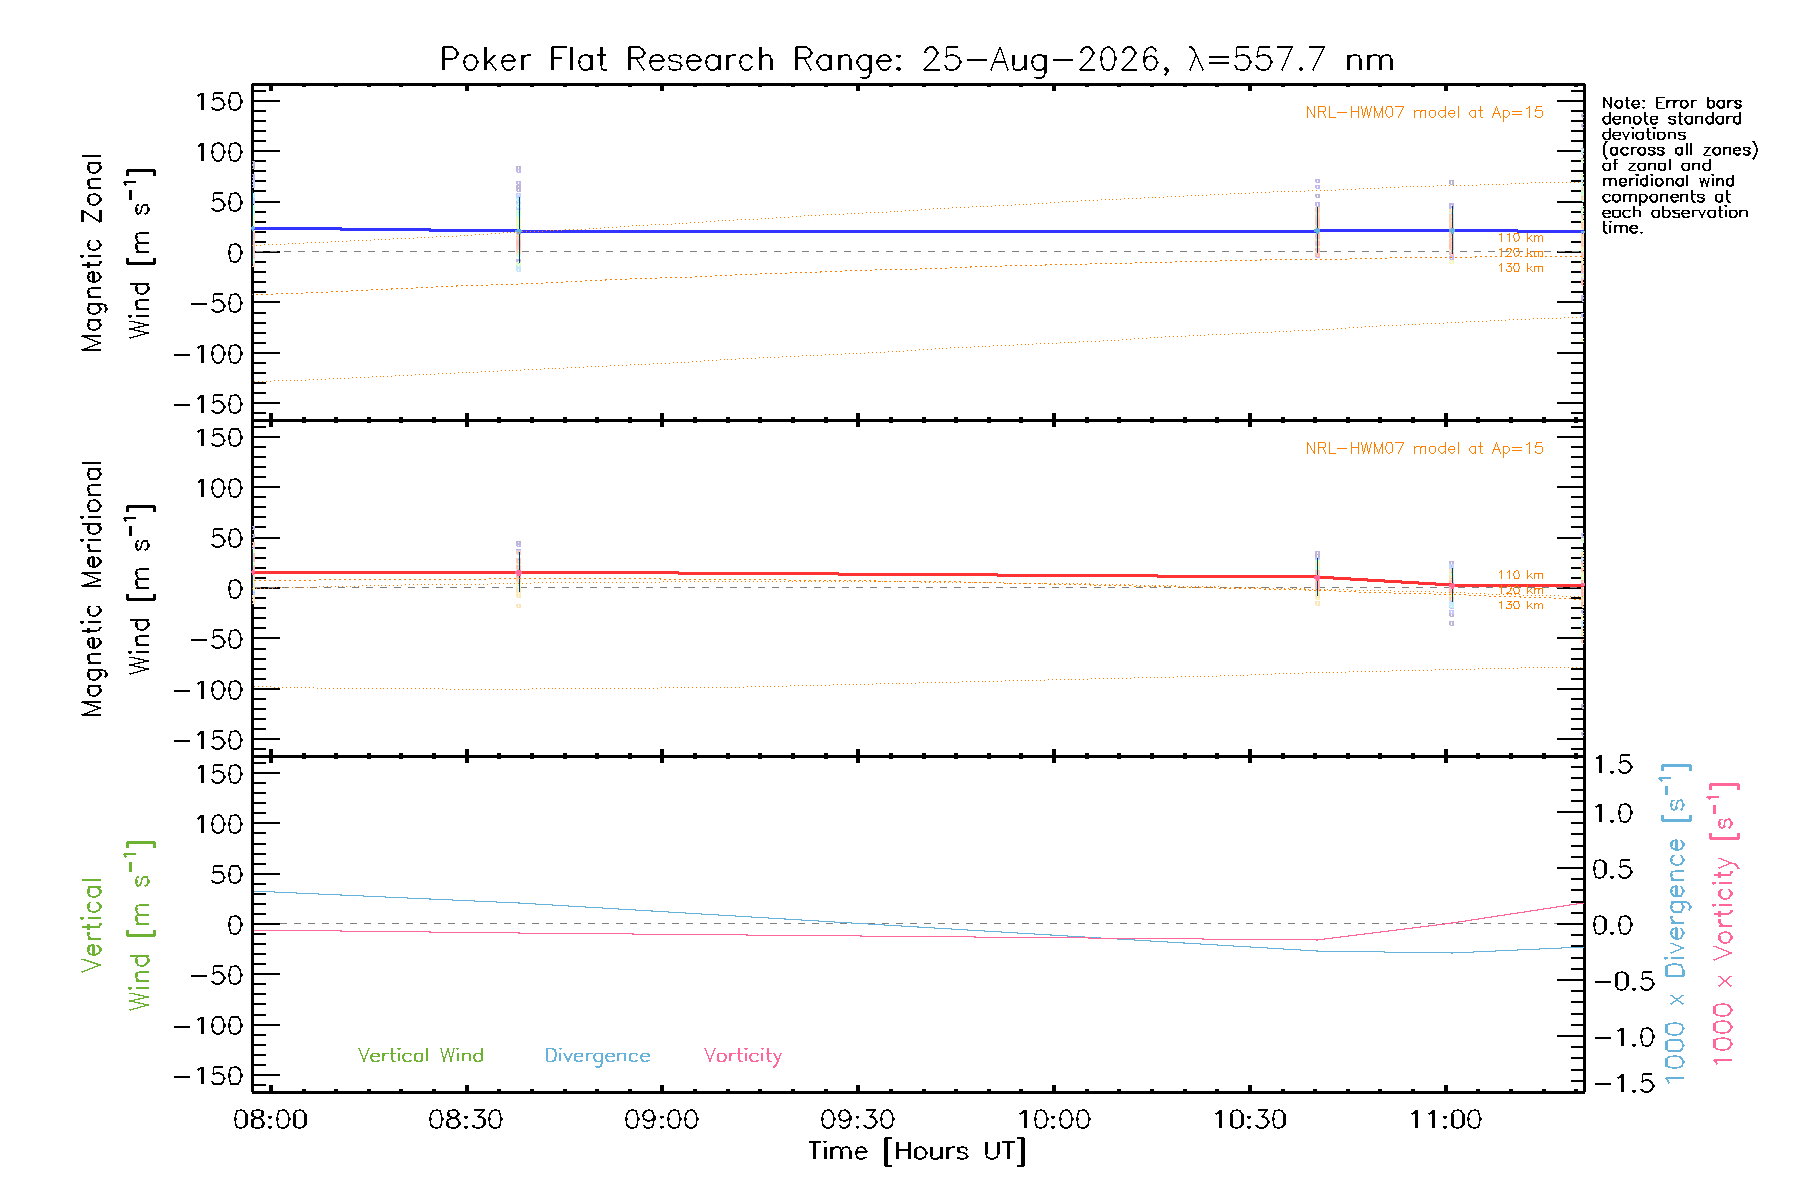
Task: Click the 130 km label in meridional panel
Action: [1520, 605]
